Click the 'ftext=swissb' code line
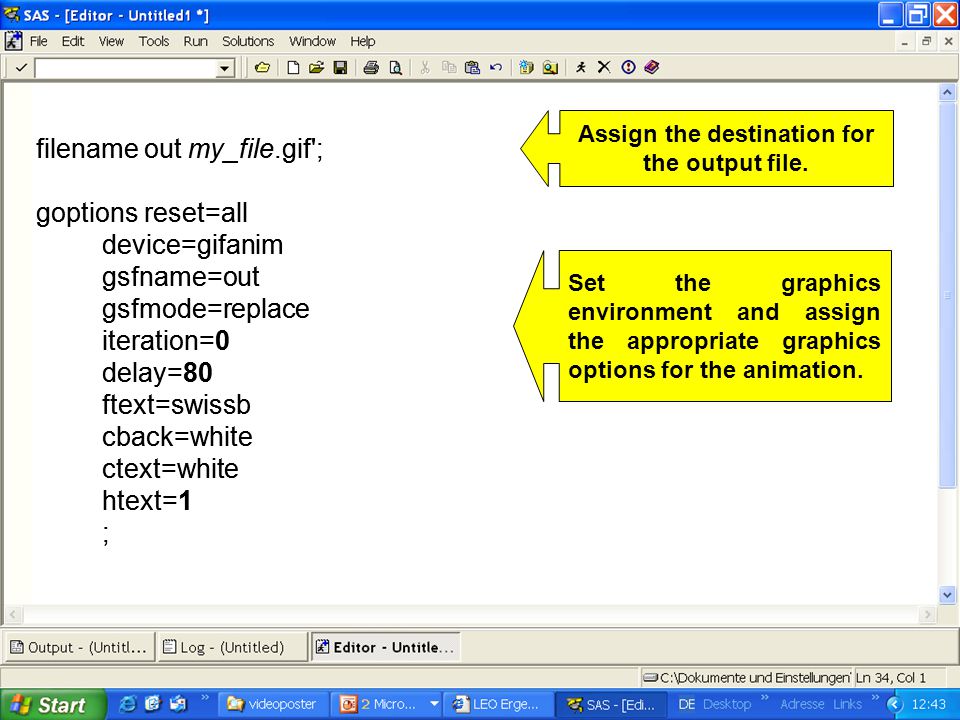Screen dimensions: 960x720 point(176,405)
